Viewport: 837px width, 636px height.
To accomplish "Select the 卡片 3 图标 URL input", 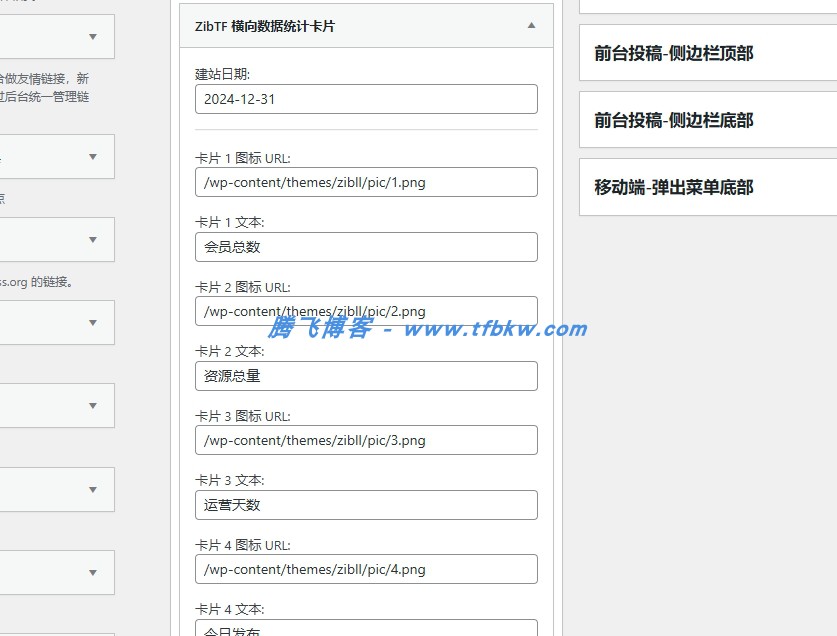I will pyautogui.click(x=365, y=440).
